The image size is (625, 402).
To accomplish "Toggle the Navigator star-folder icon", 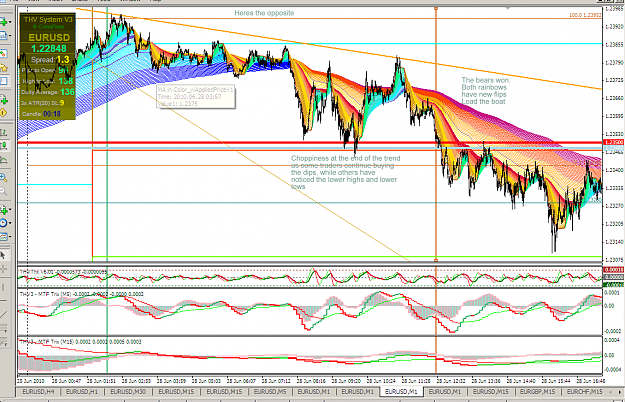I will (4, 68).
